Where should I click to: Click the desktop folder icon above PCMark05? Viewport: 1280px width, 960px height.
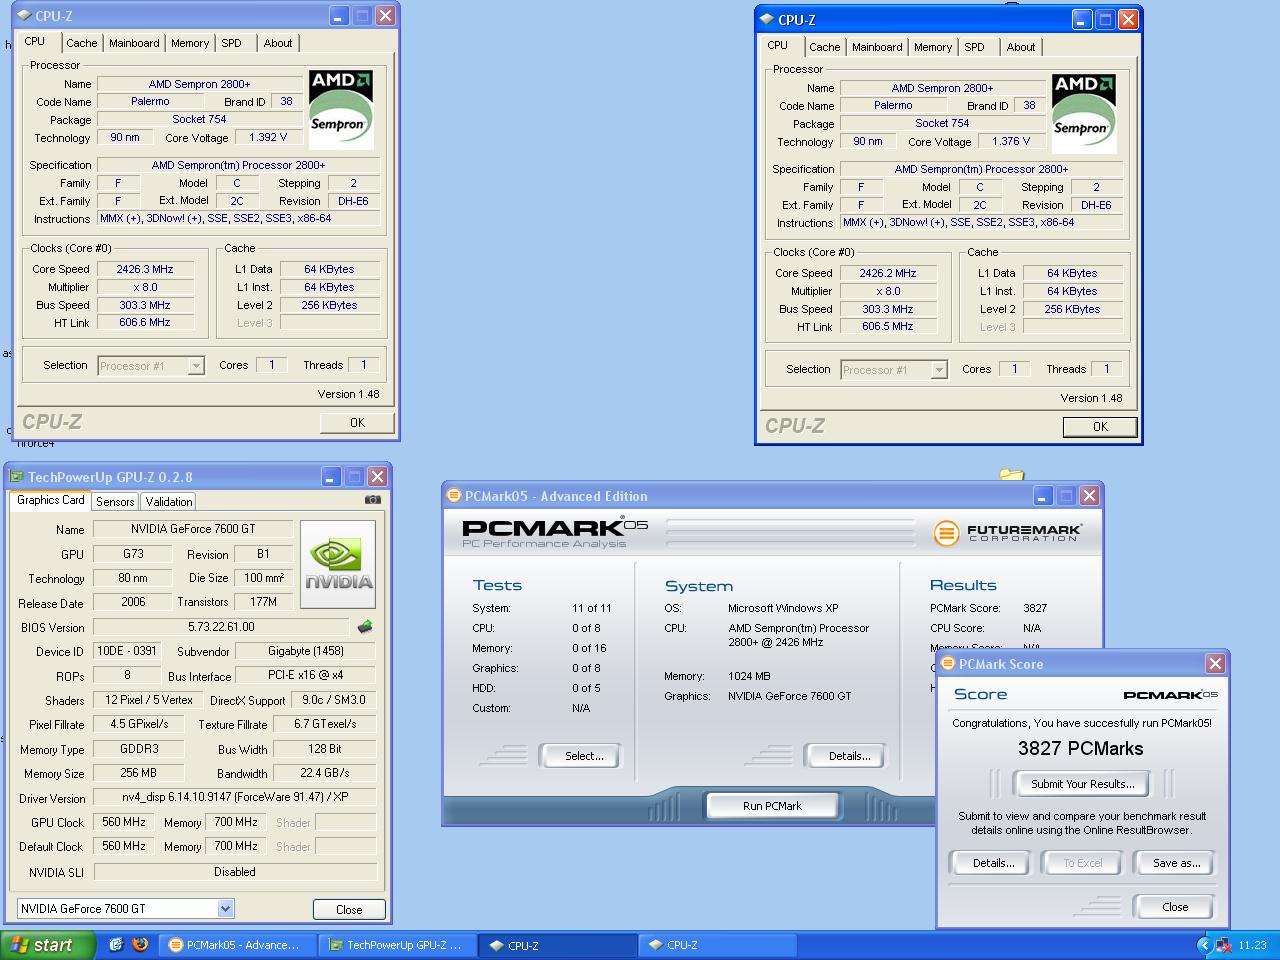[x=1011, y=475]
